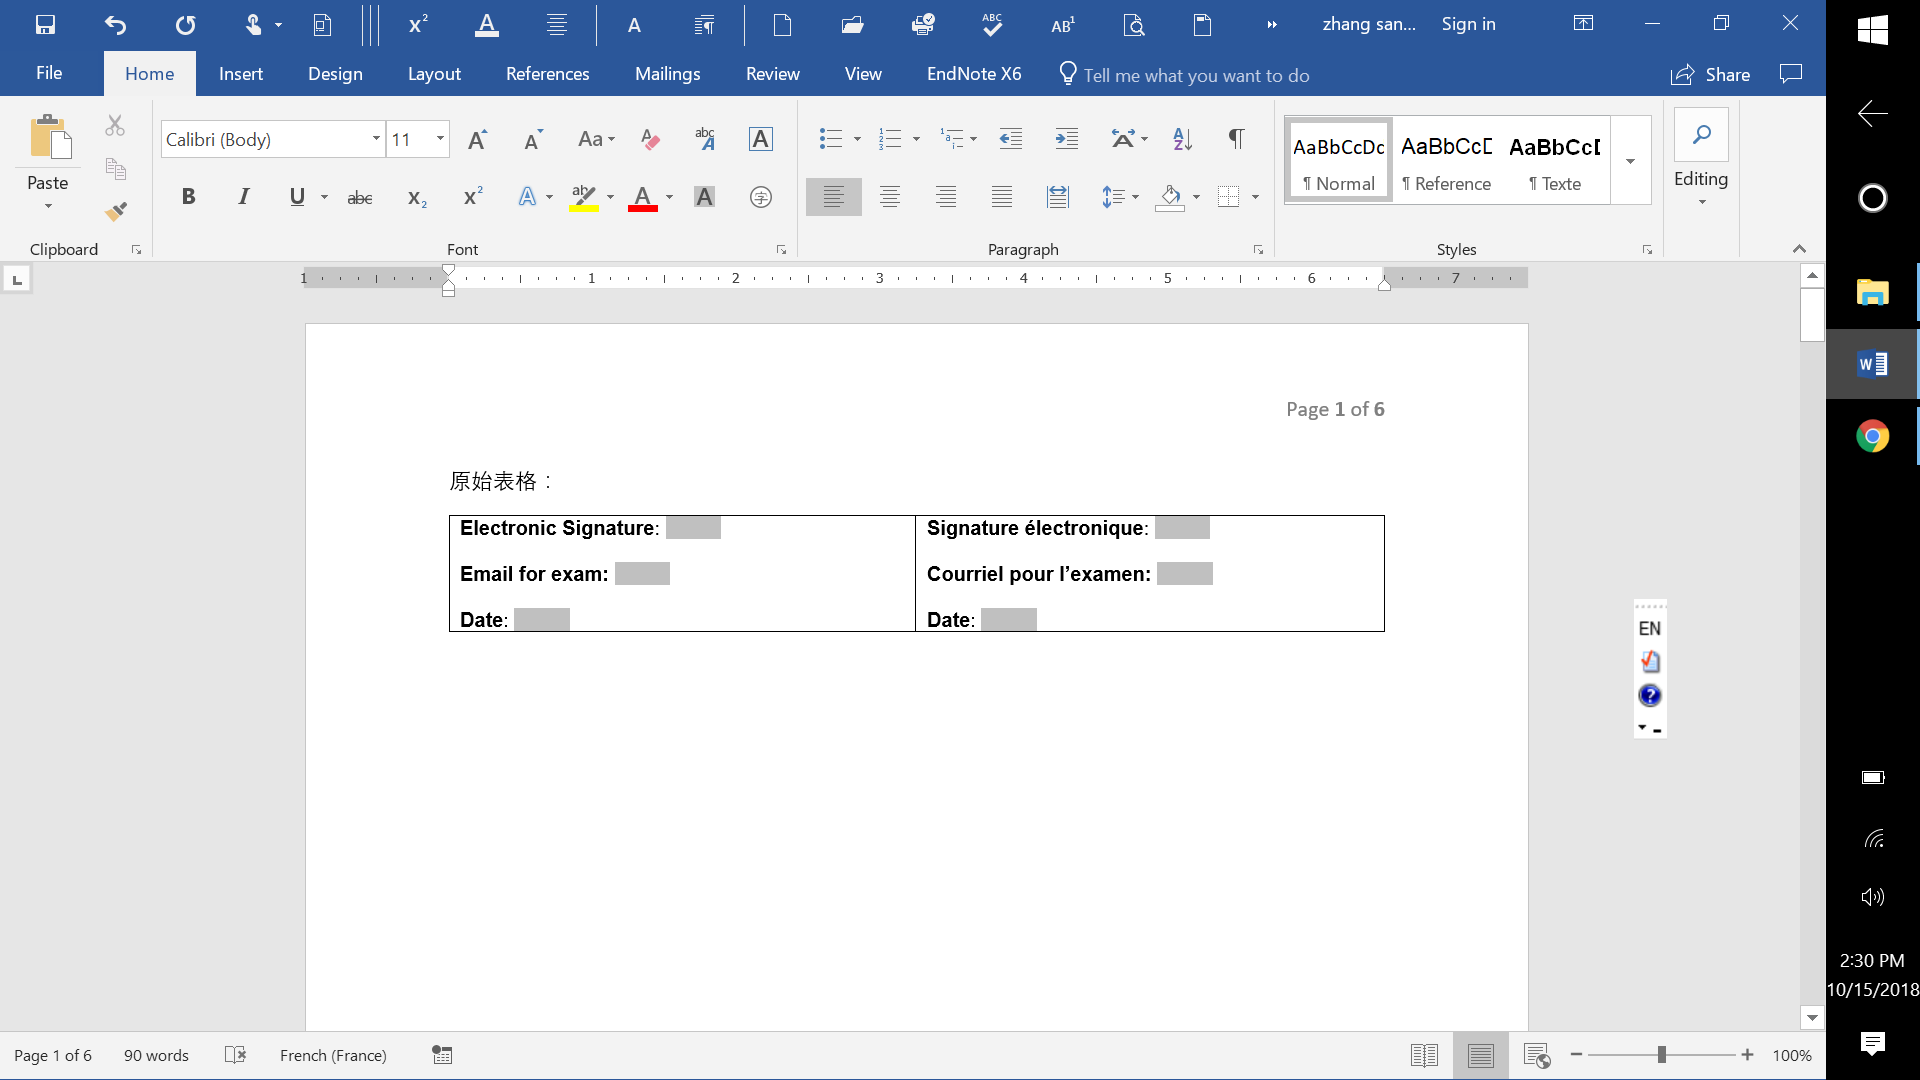
Task: Toggle Show/Hide paragraph marks
Action: tap(1236, 140)
